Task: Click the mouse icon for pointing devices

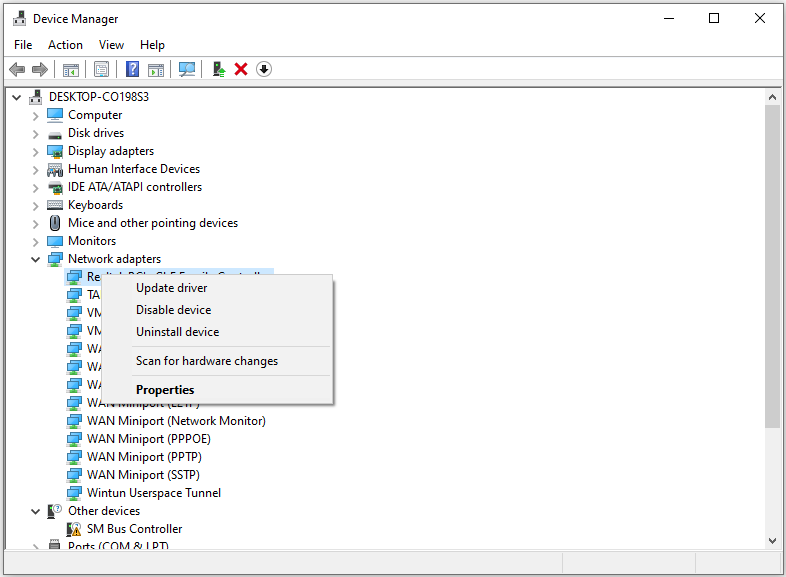Action: tap(55, 223)
